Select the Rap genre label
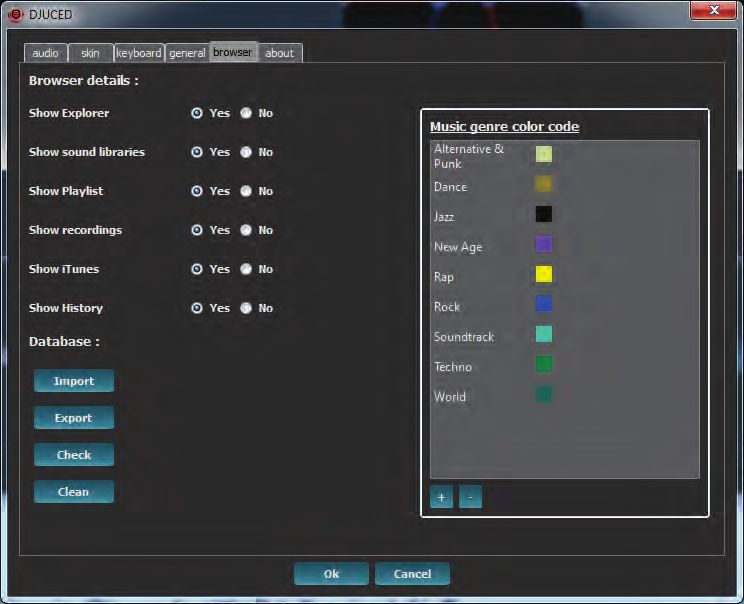744x604 pixels. pos(444,277)
